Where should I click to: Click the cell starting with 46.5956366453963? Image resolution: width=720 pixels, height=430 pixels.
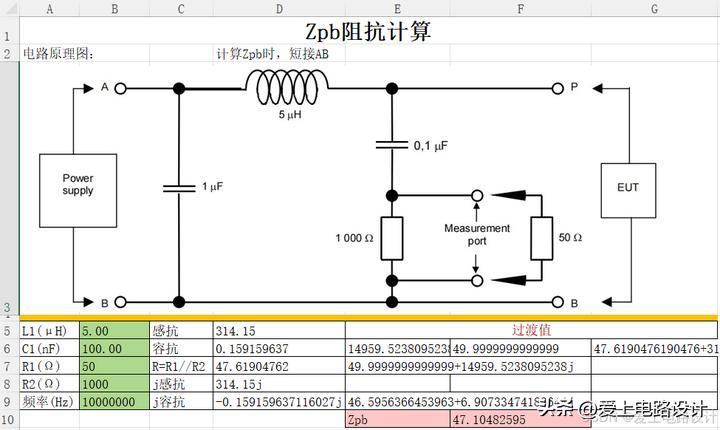(x=468, y=402)
